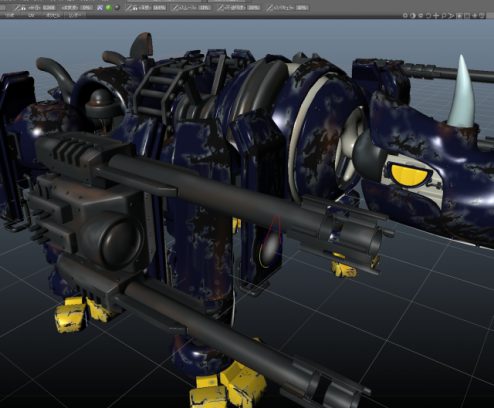Click the first numeric value field in the toolbar

49,7
